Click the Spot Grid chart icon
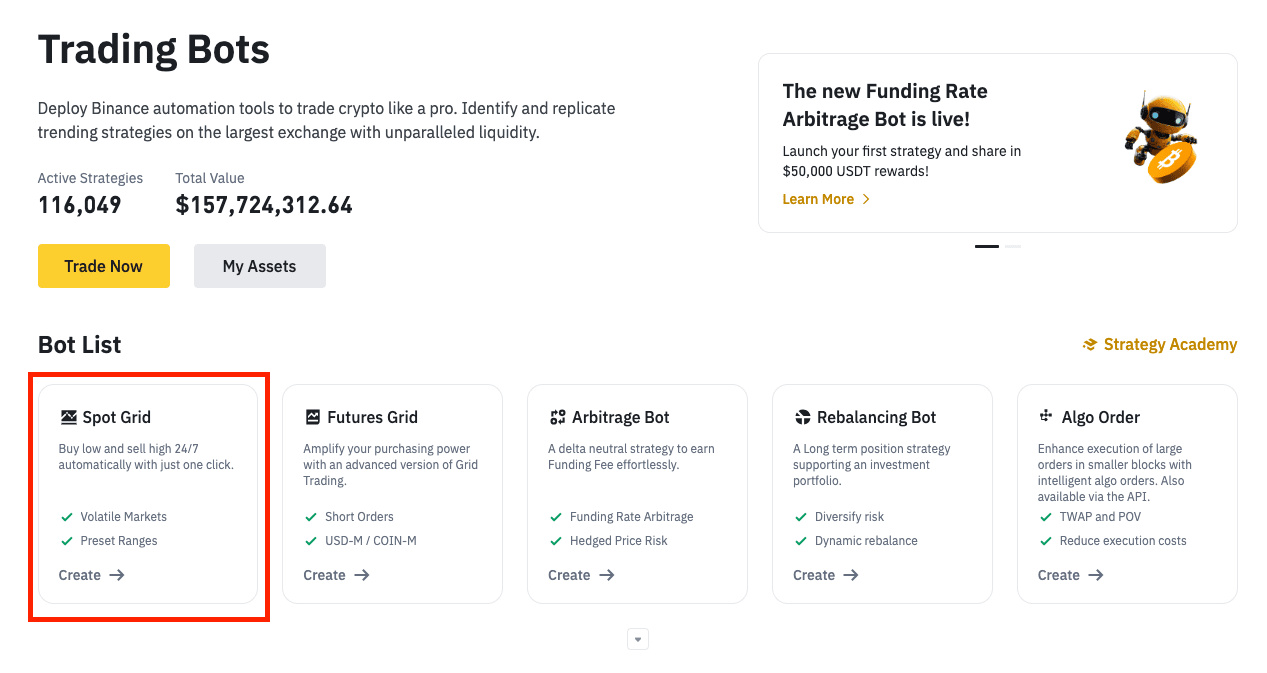1267x673 pixels. pyautogui.click(x=68, y=417)
